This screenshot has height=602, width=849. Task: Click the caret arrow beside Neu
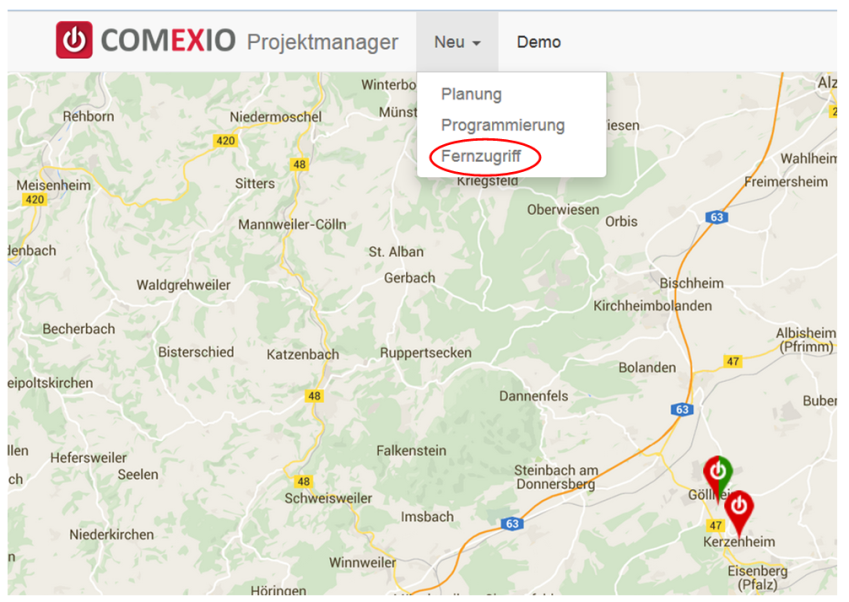tap(476, 43)
